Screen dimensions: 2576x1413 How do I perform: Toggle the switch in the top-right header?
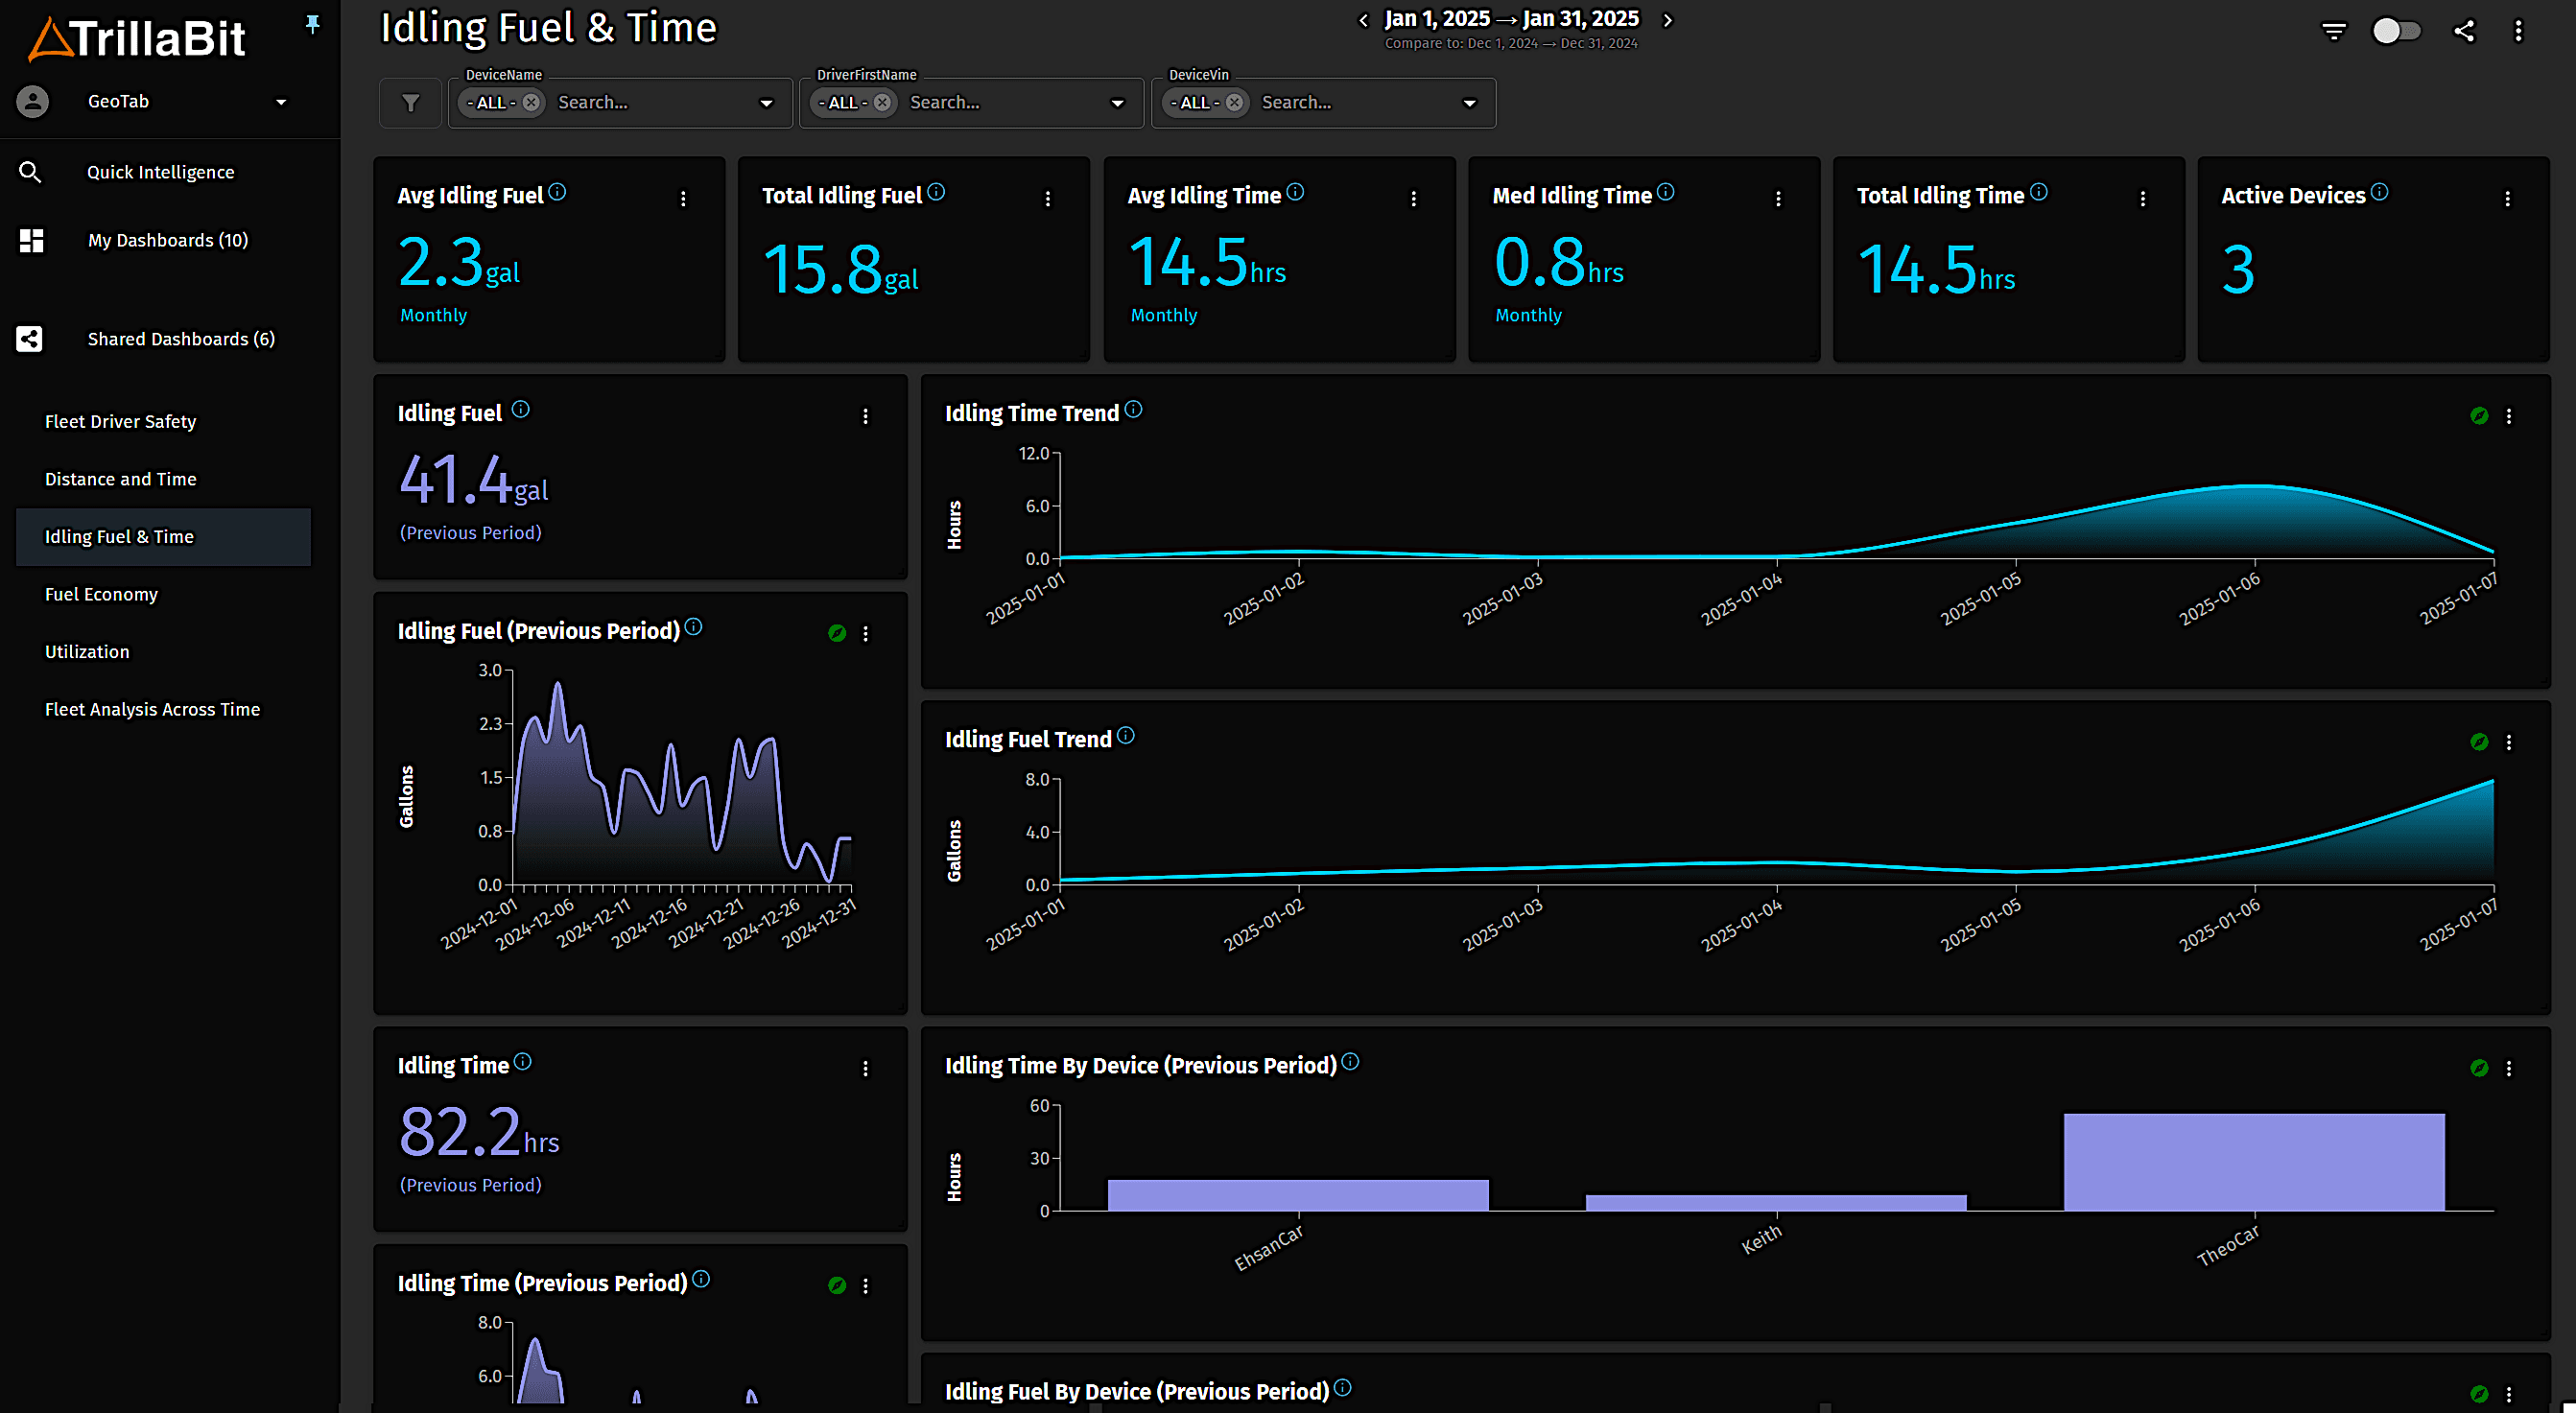click(2396, 31)
